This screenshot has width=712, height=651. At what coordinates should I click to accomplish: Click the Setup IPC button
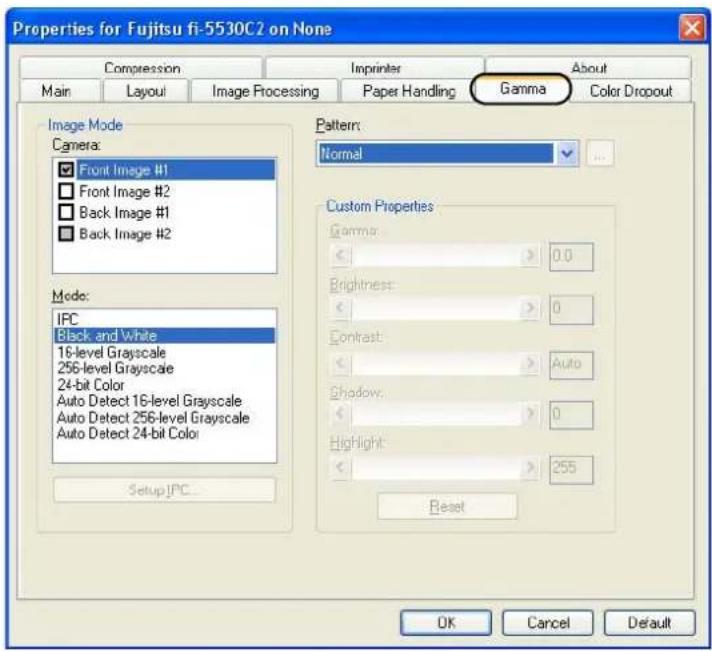coord(164,490)
